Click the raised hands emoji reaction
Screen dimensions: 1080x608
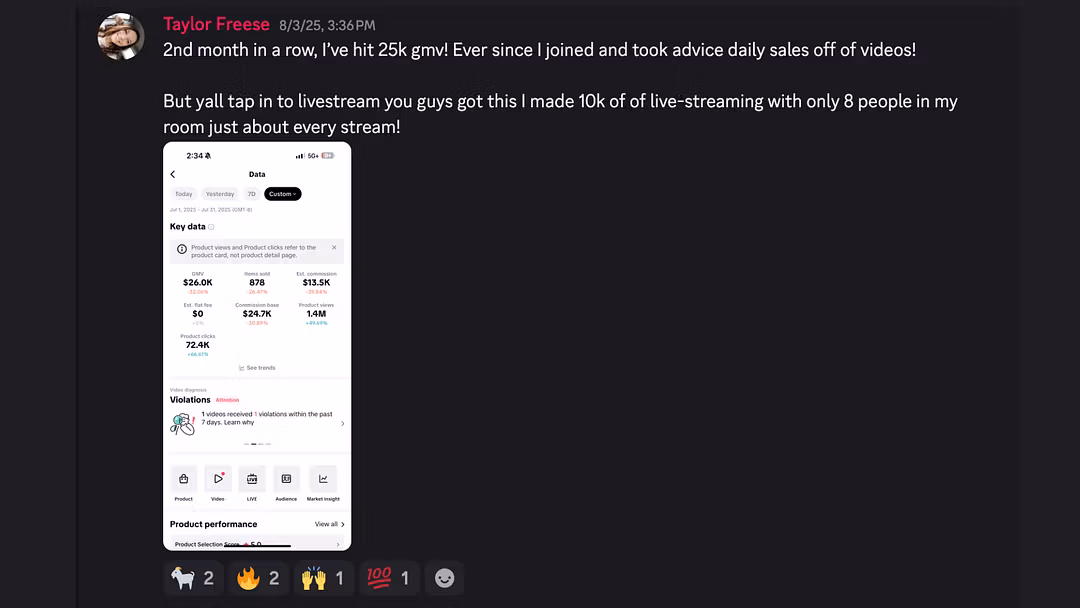tap(322, 578)
